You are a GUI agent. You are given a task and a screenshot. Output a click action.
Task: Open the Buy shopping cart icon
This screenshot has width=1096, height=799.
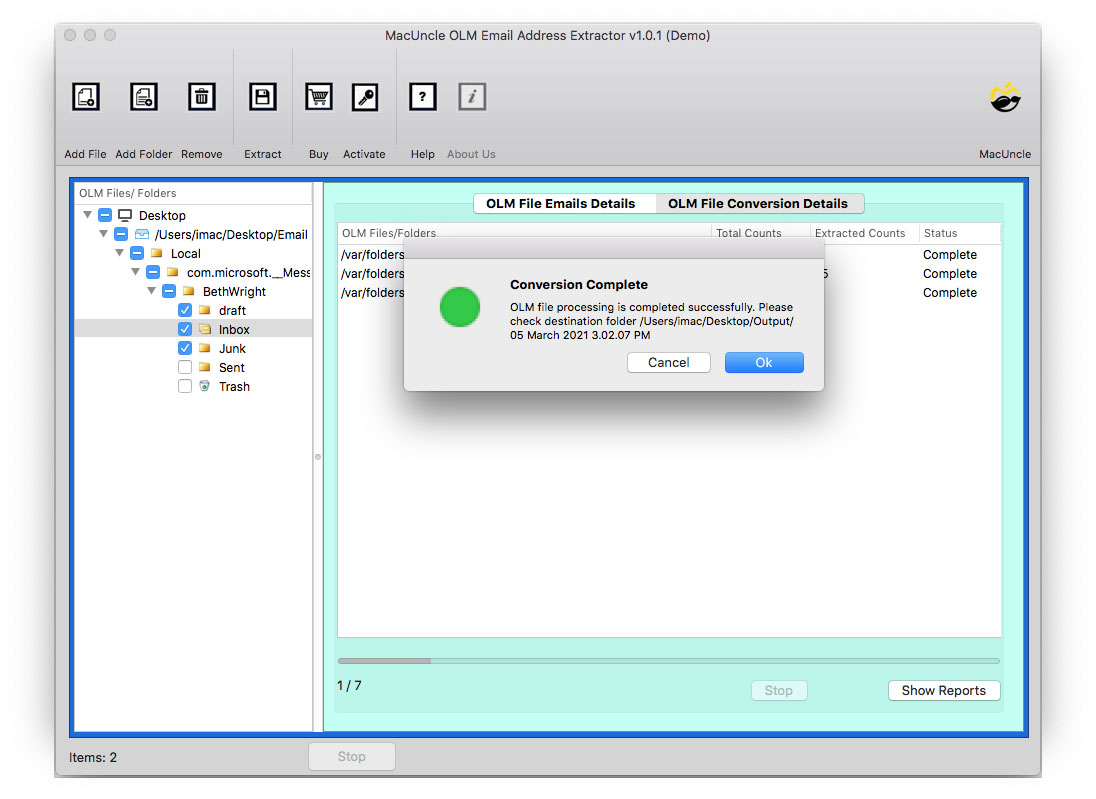tap(319, 96)
